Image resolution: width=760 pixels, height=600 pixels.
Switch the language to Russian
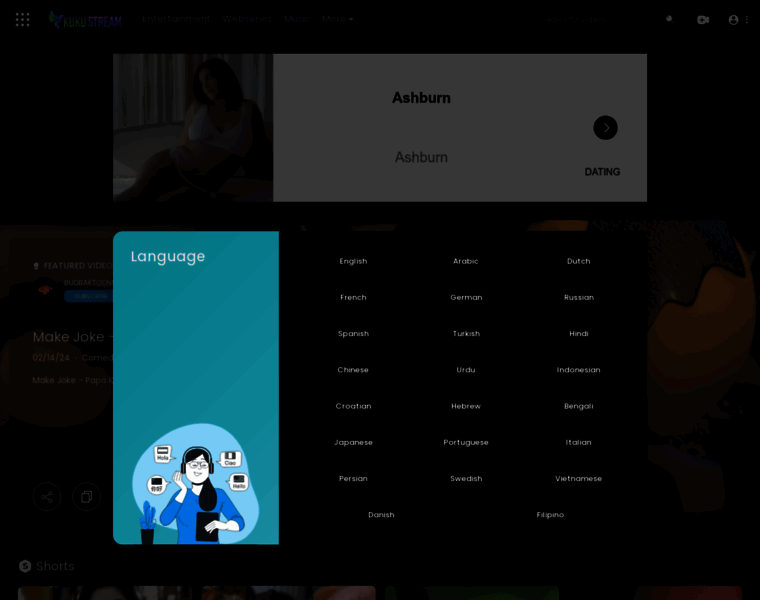[579, 298]
